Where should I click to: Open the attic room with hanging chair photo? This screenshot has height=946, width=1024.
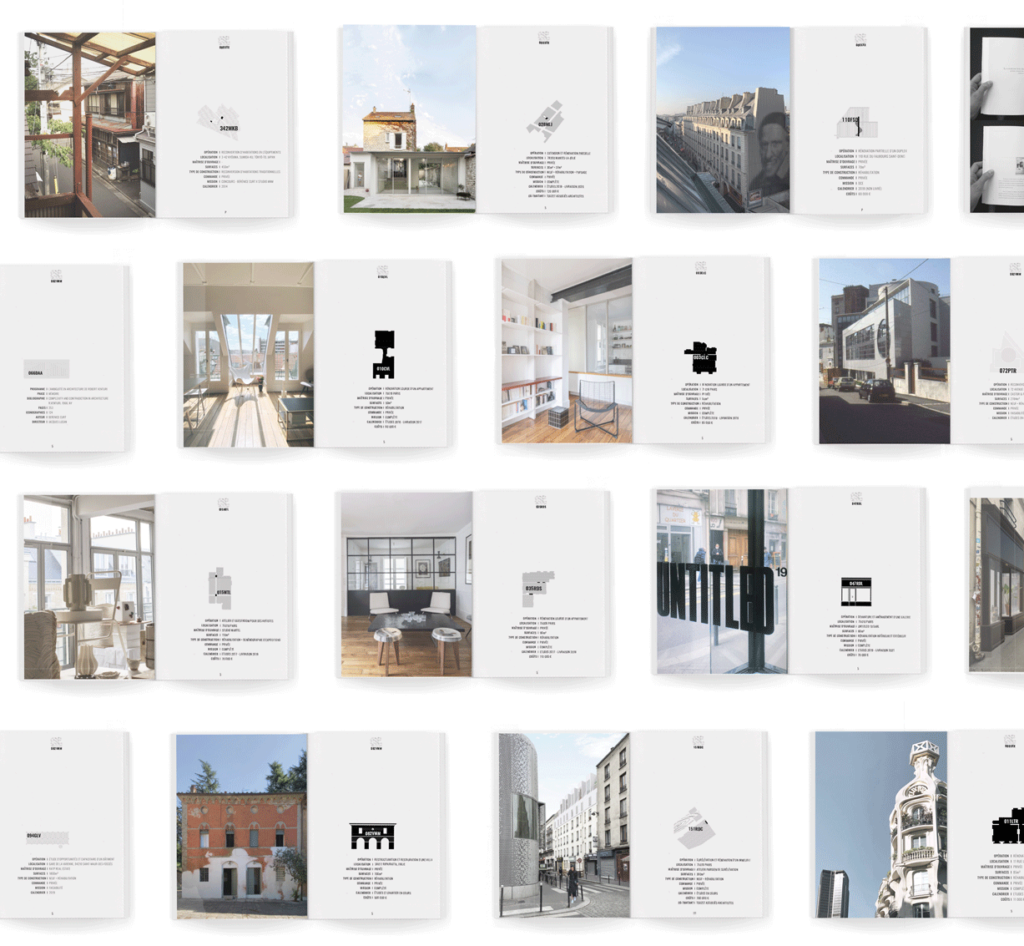[249, 355]
